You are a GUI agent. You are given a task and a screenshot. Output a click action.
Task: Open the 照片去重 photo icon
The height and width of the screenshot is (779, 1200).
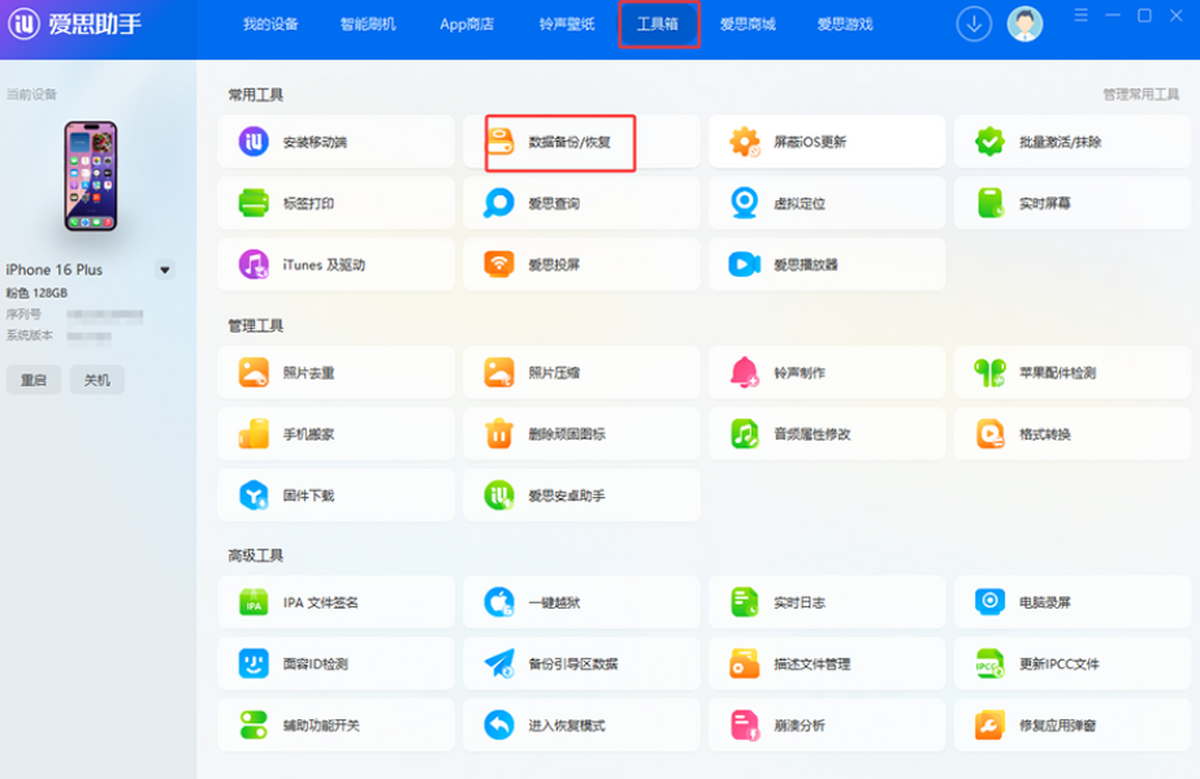(254, 373)
